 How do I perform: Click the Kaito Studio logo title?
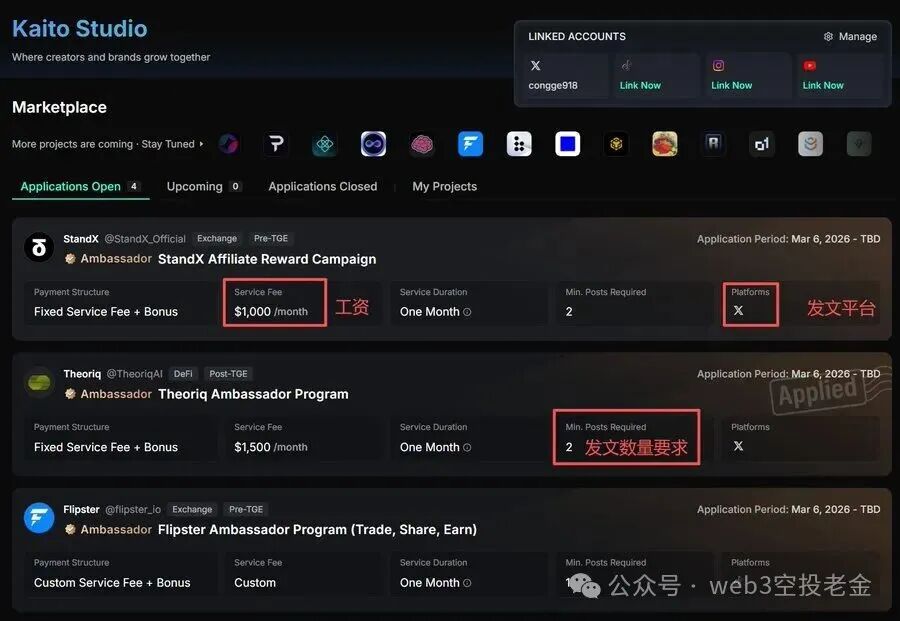[80, 29]
